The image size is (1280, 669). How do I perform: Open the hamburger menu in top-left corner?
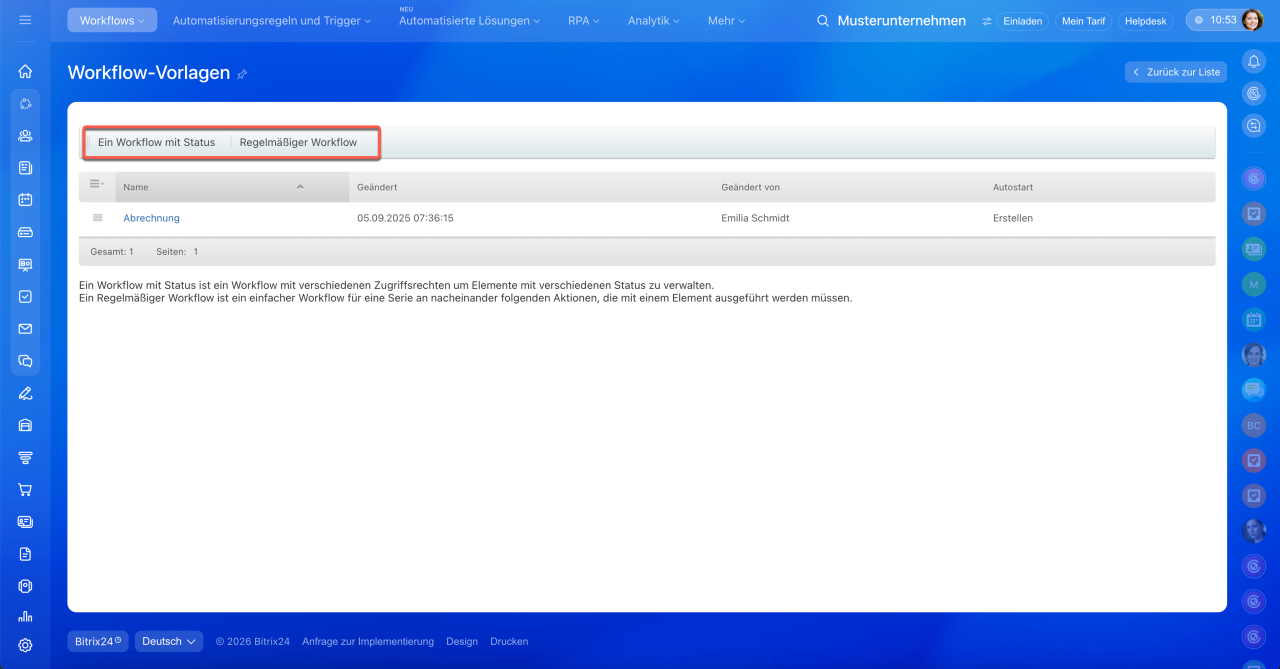pos(25,20)
